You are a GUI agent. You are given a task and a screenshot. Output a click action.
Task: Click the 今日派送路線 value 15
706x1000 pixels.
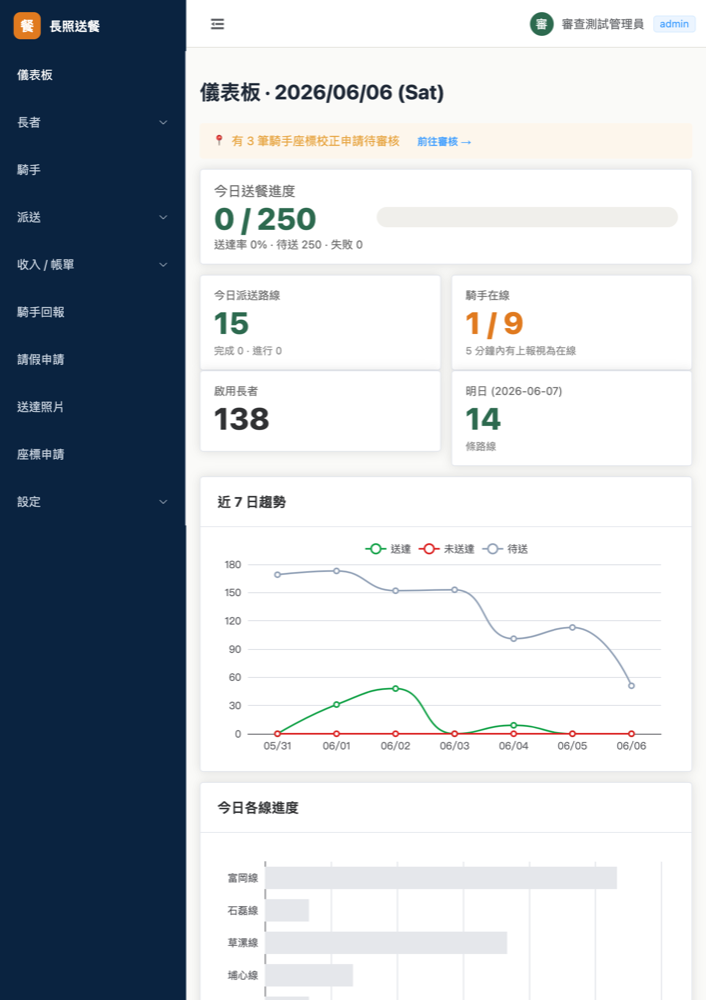pos(232,323)
